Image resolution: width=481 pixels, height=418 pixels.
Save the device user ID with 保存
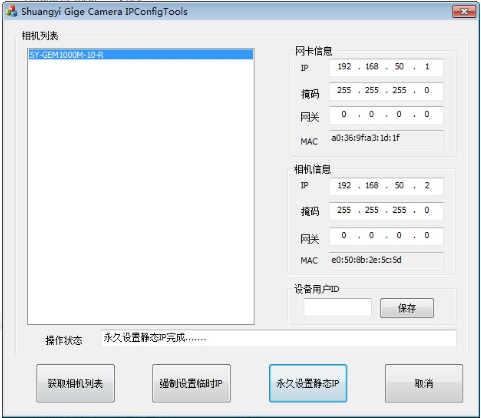[x=407, y=308]
